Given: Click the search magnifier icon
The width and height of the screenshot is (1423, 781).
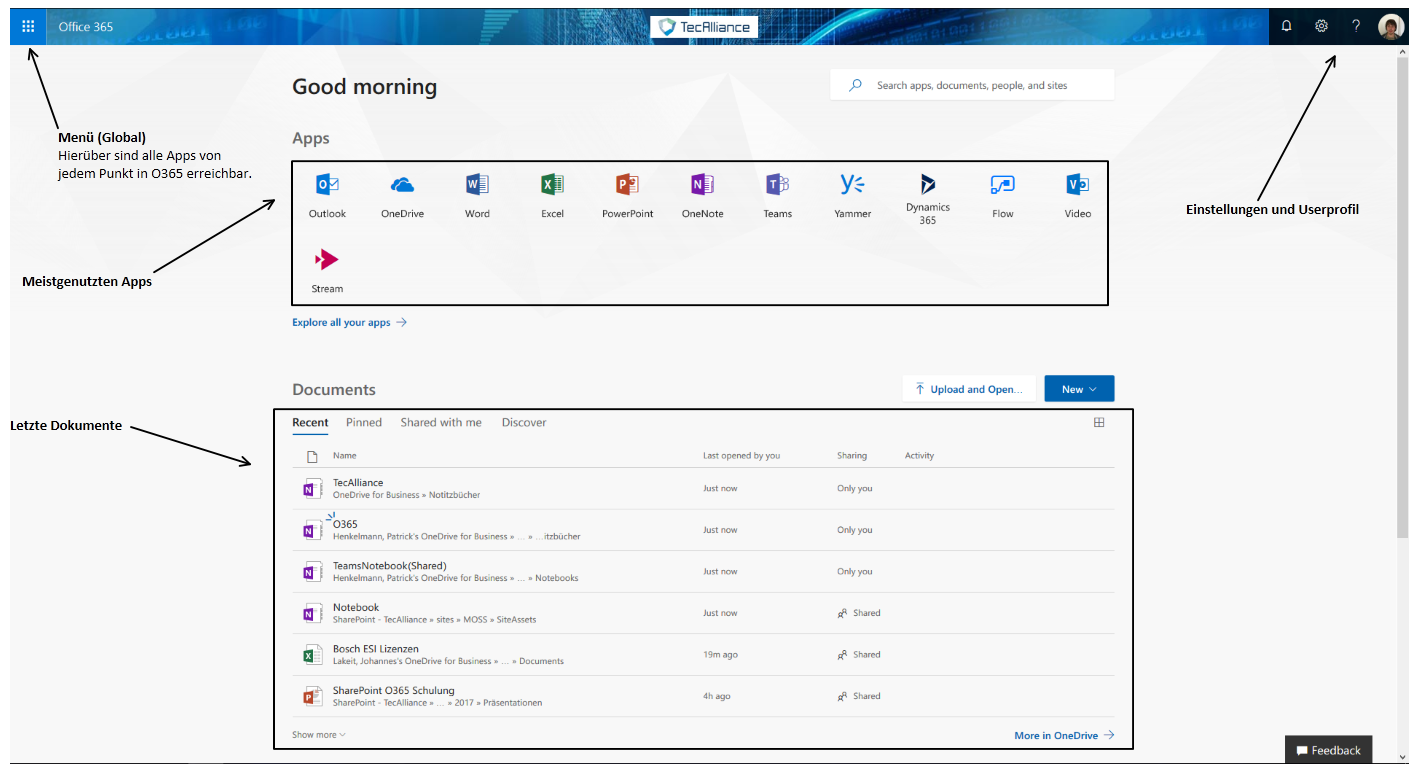Looking at the screenshot, I should tap(855, 85).
